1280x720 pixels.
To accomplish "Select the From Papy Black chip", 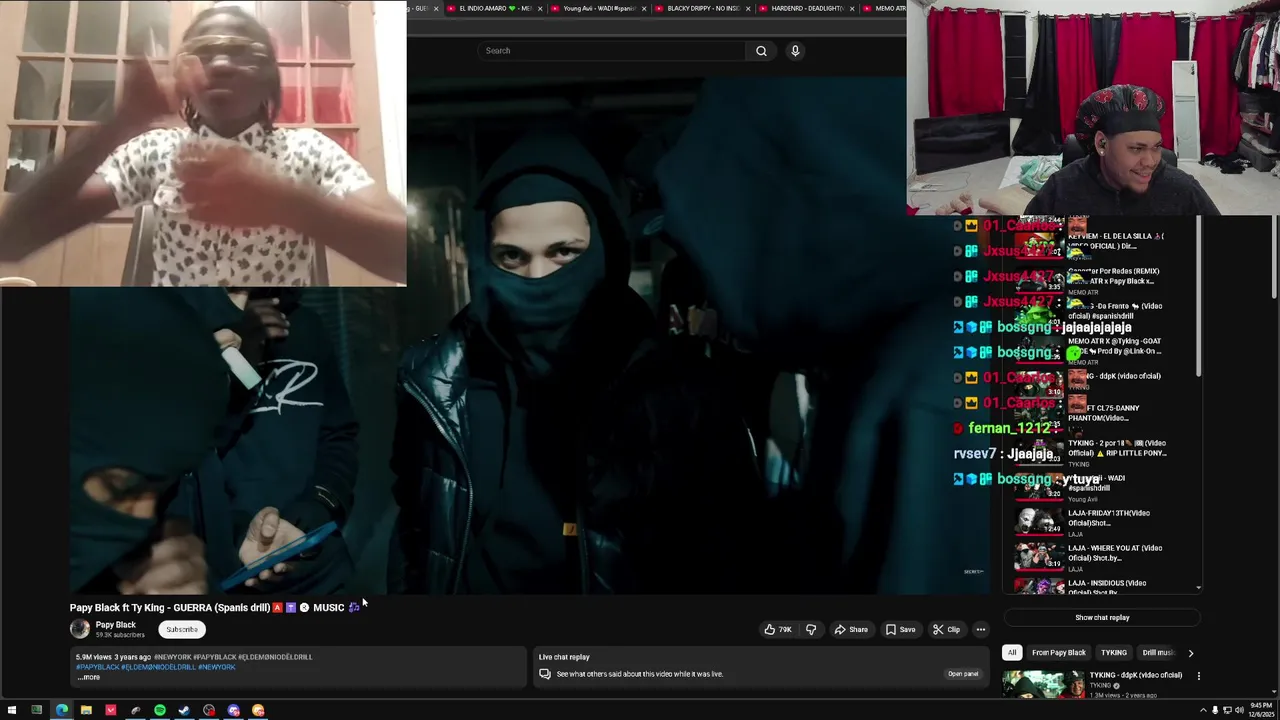I will coord(1058,653).
